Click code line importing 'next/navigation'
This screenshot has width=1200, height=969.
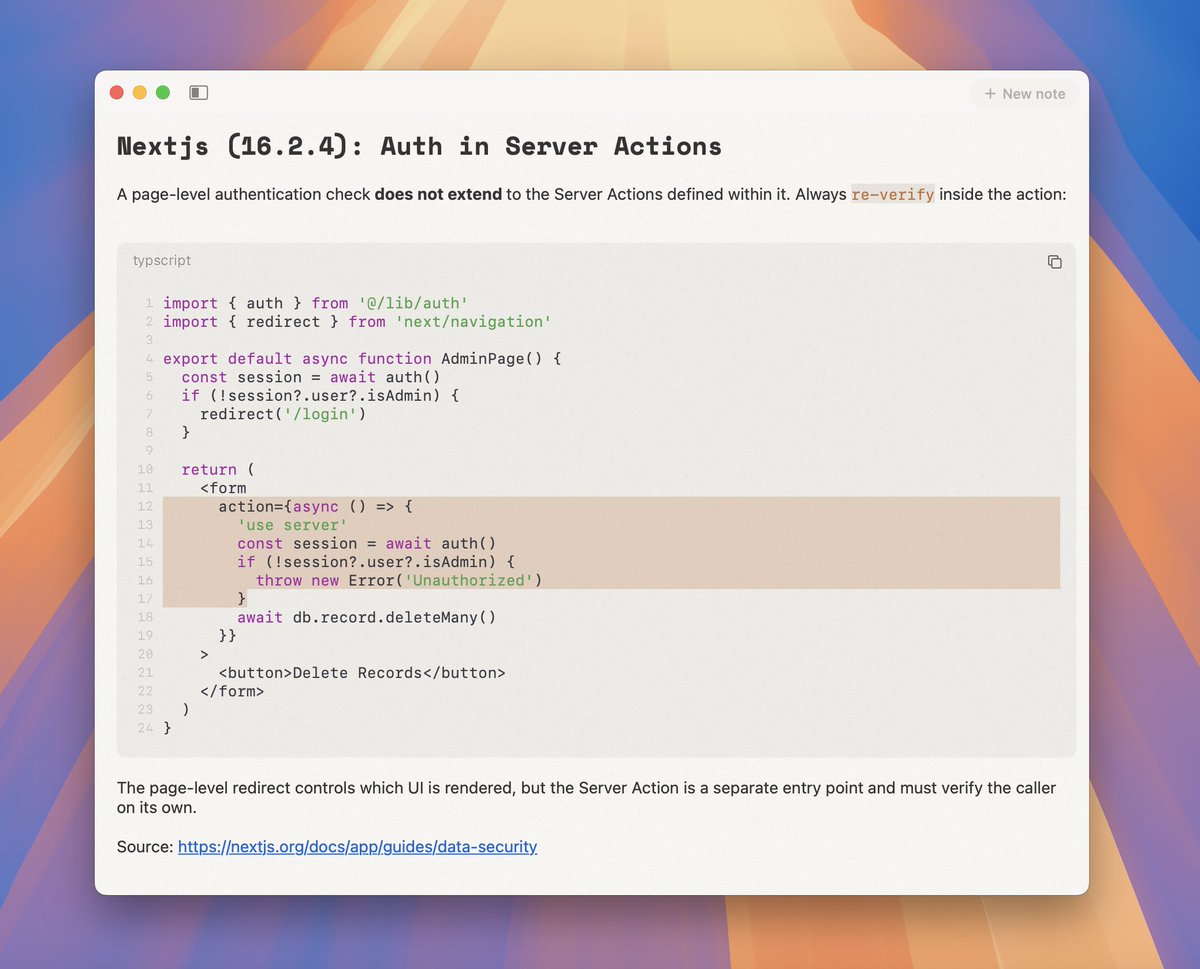(x=357, y=321)
